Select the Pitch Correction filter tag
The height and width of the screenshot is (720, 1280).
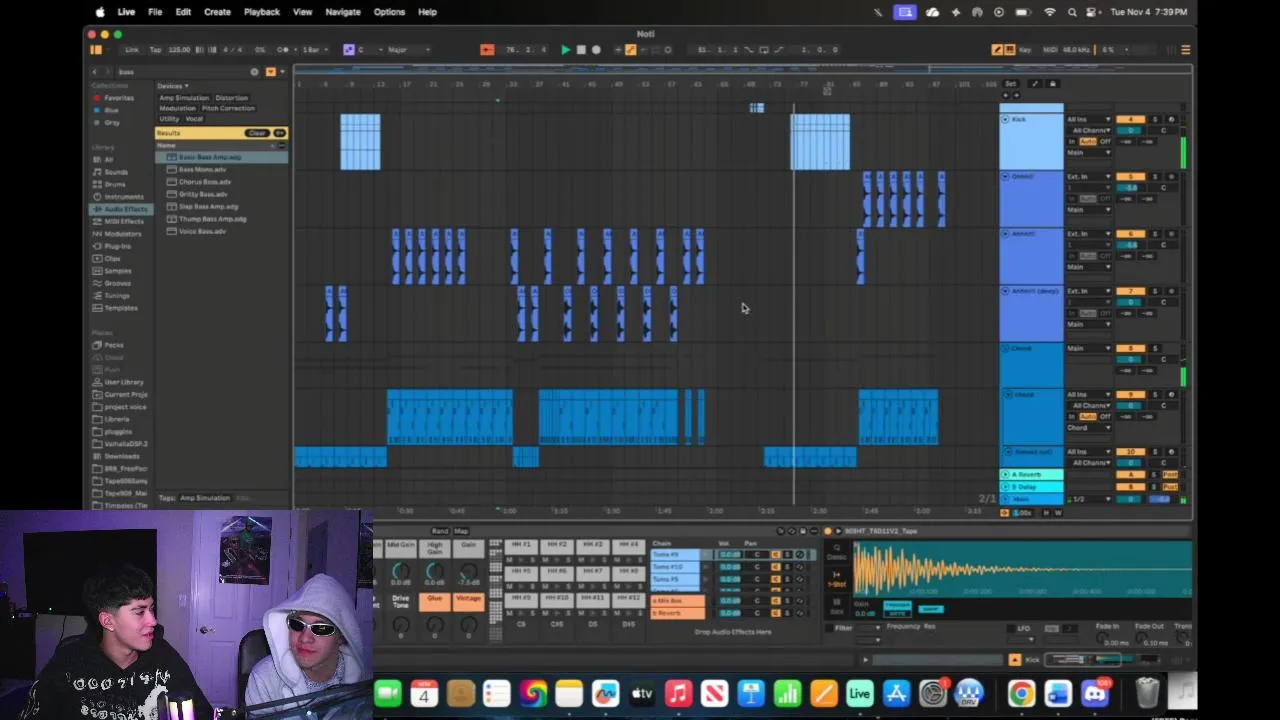[x=228, y=108]
